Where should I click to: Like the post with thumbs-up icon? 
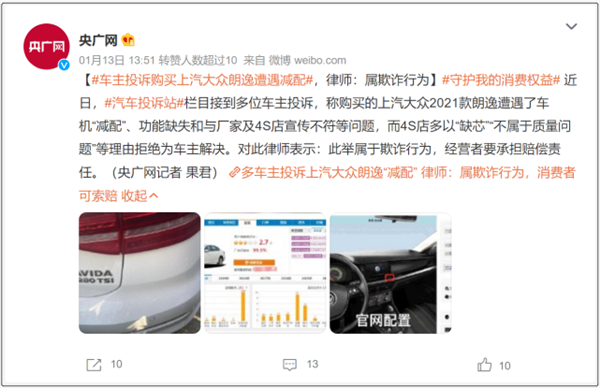coord(484,365)
